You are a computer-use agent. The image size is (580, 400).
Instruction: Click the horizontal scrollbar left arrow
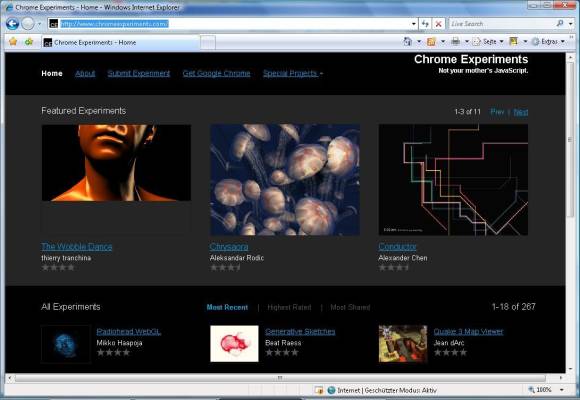click(x=10, y=378)
